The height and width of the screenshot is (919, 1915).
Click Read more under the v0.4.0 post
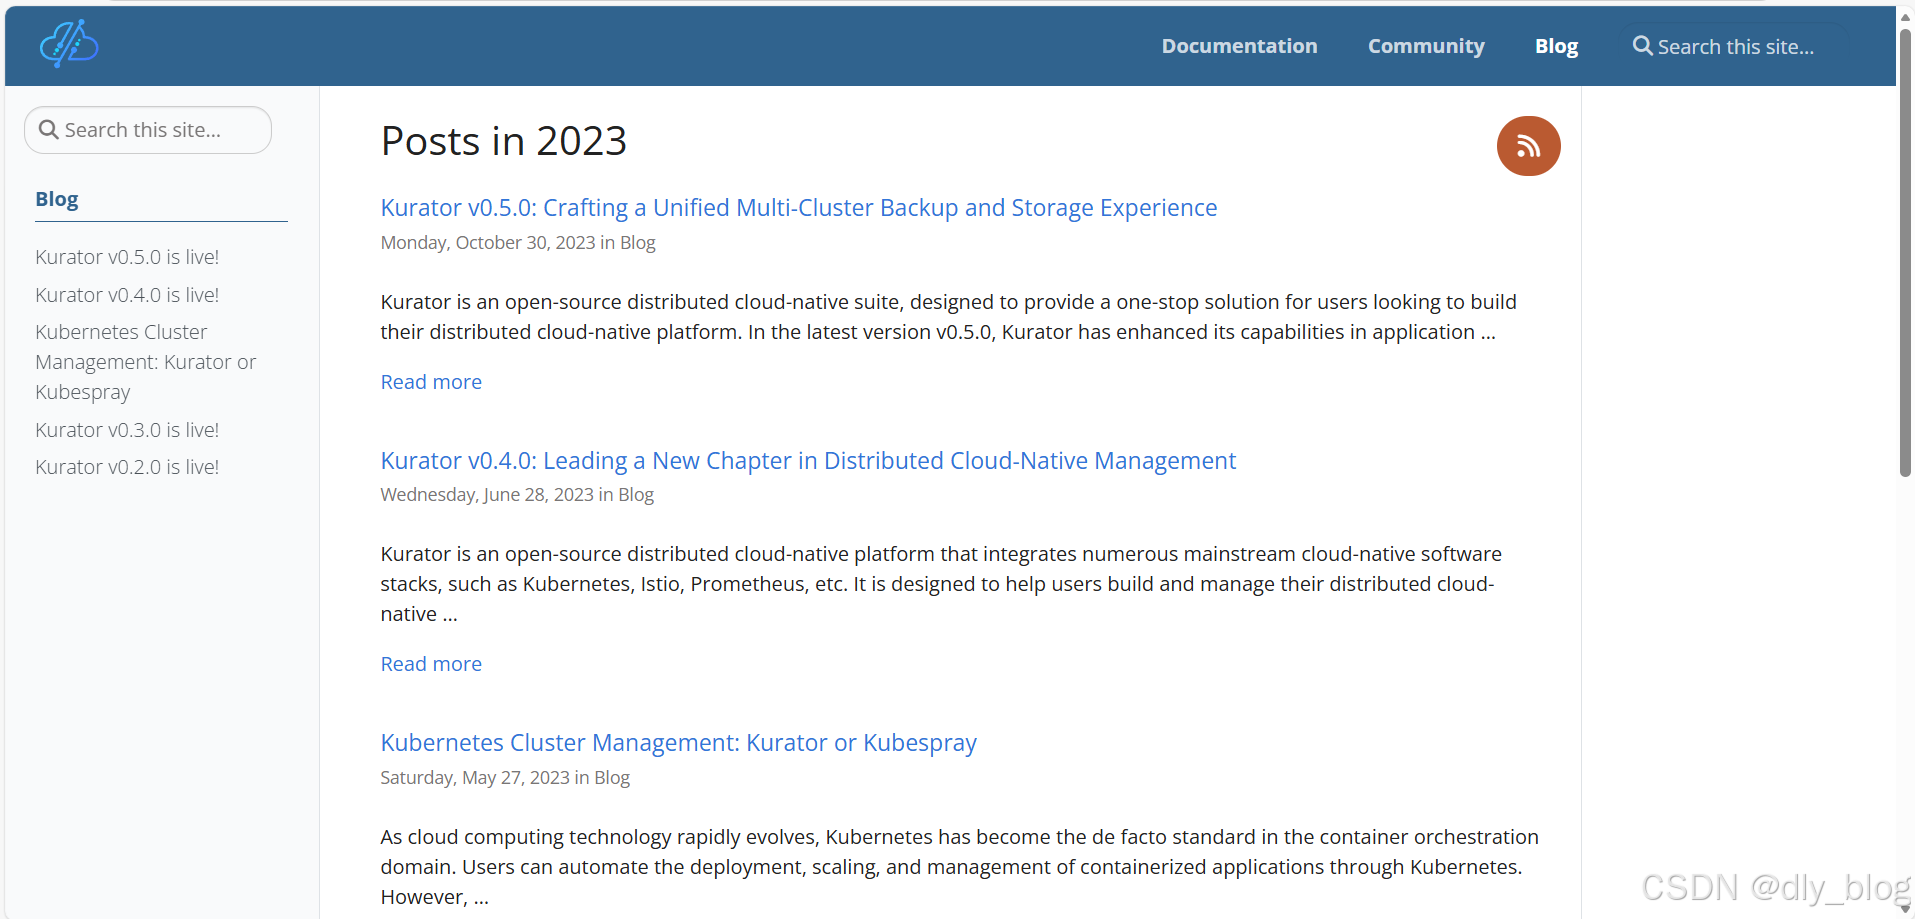click(431, 664)
